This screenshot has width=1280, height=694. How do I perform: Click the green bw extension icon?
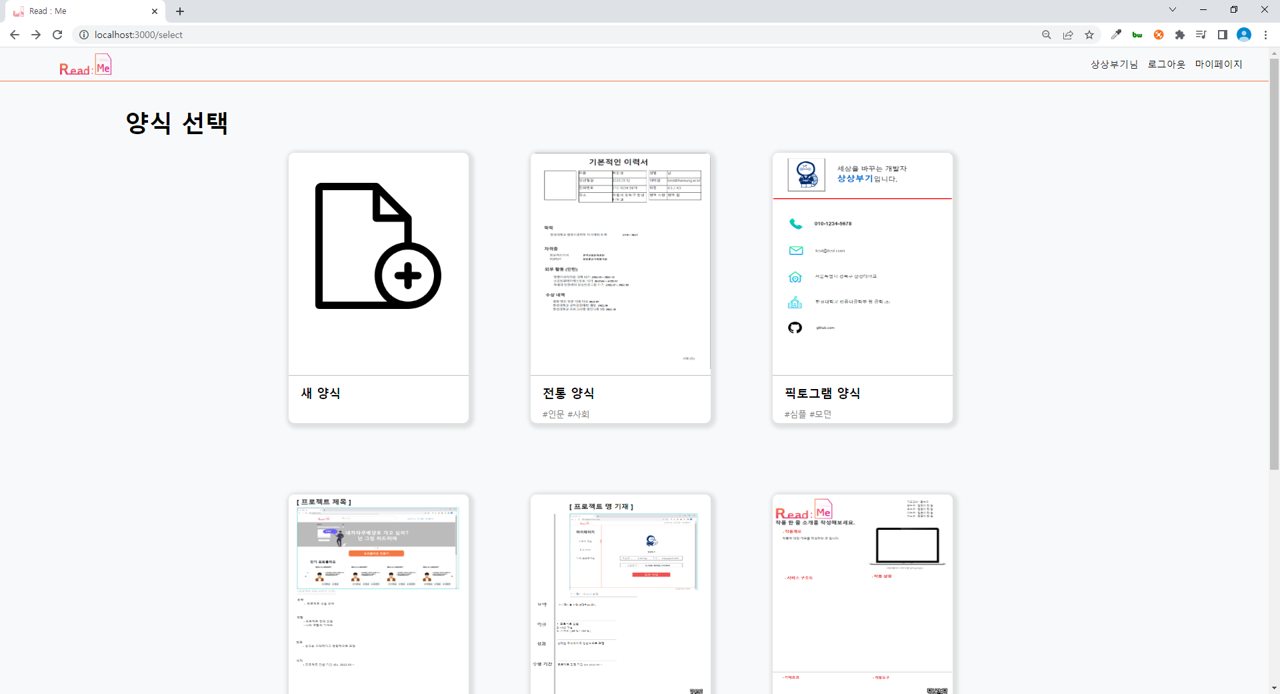(x=1137, y=35)
